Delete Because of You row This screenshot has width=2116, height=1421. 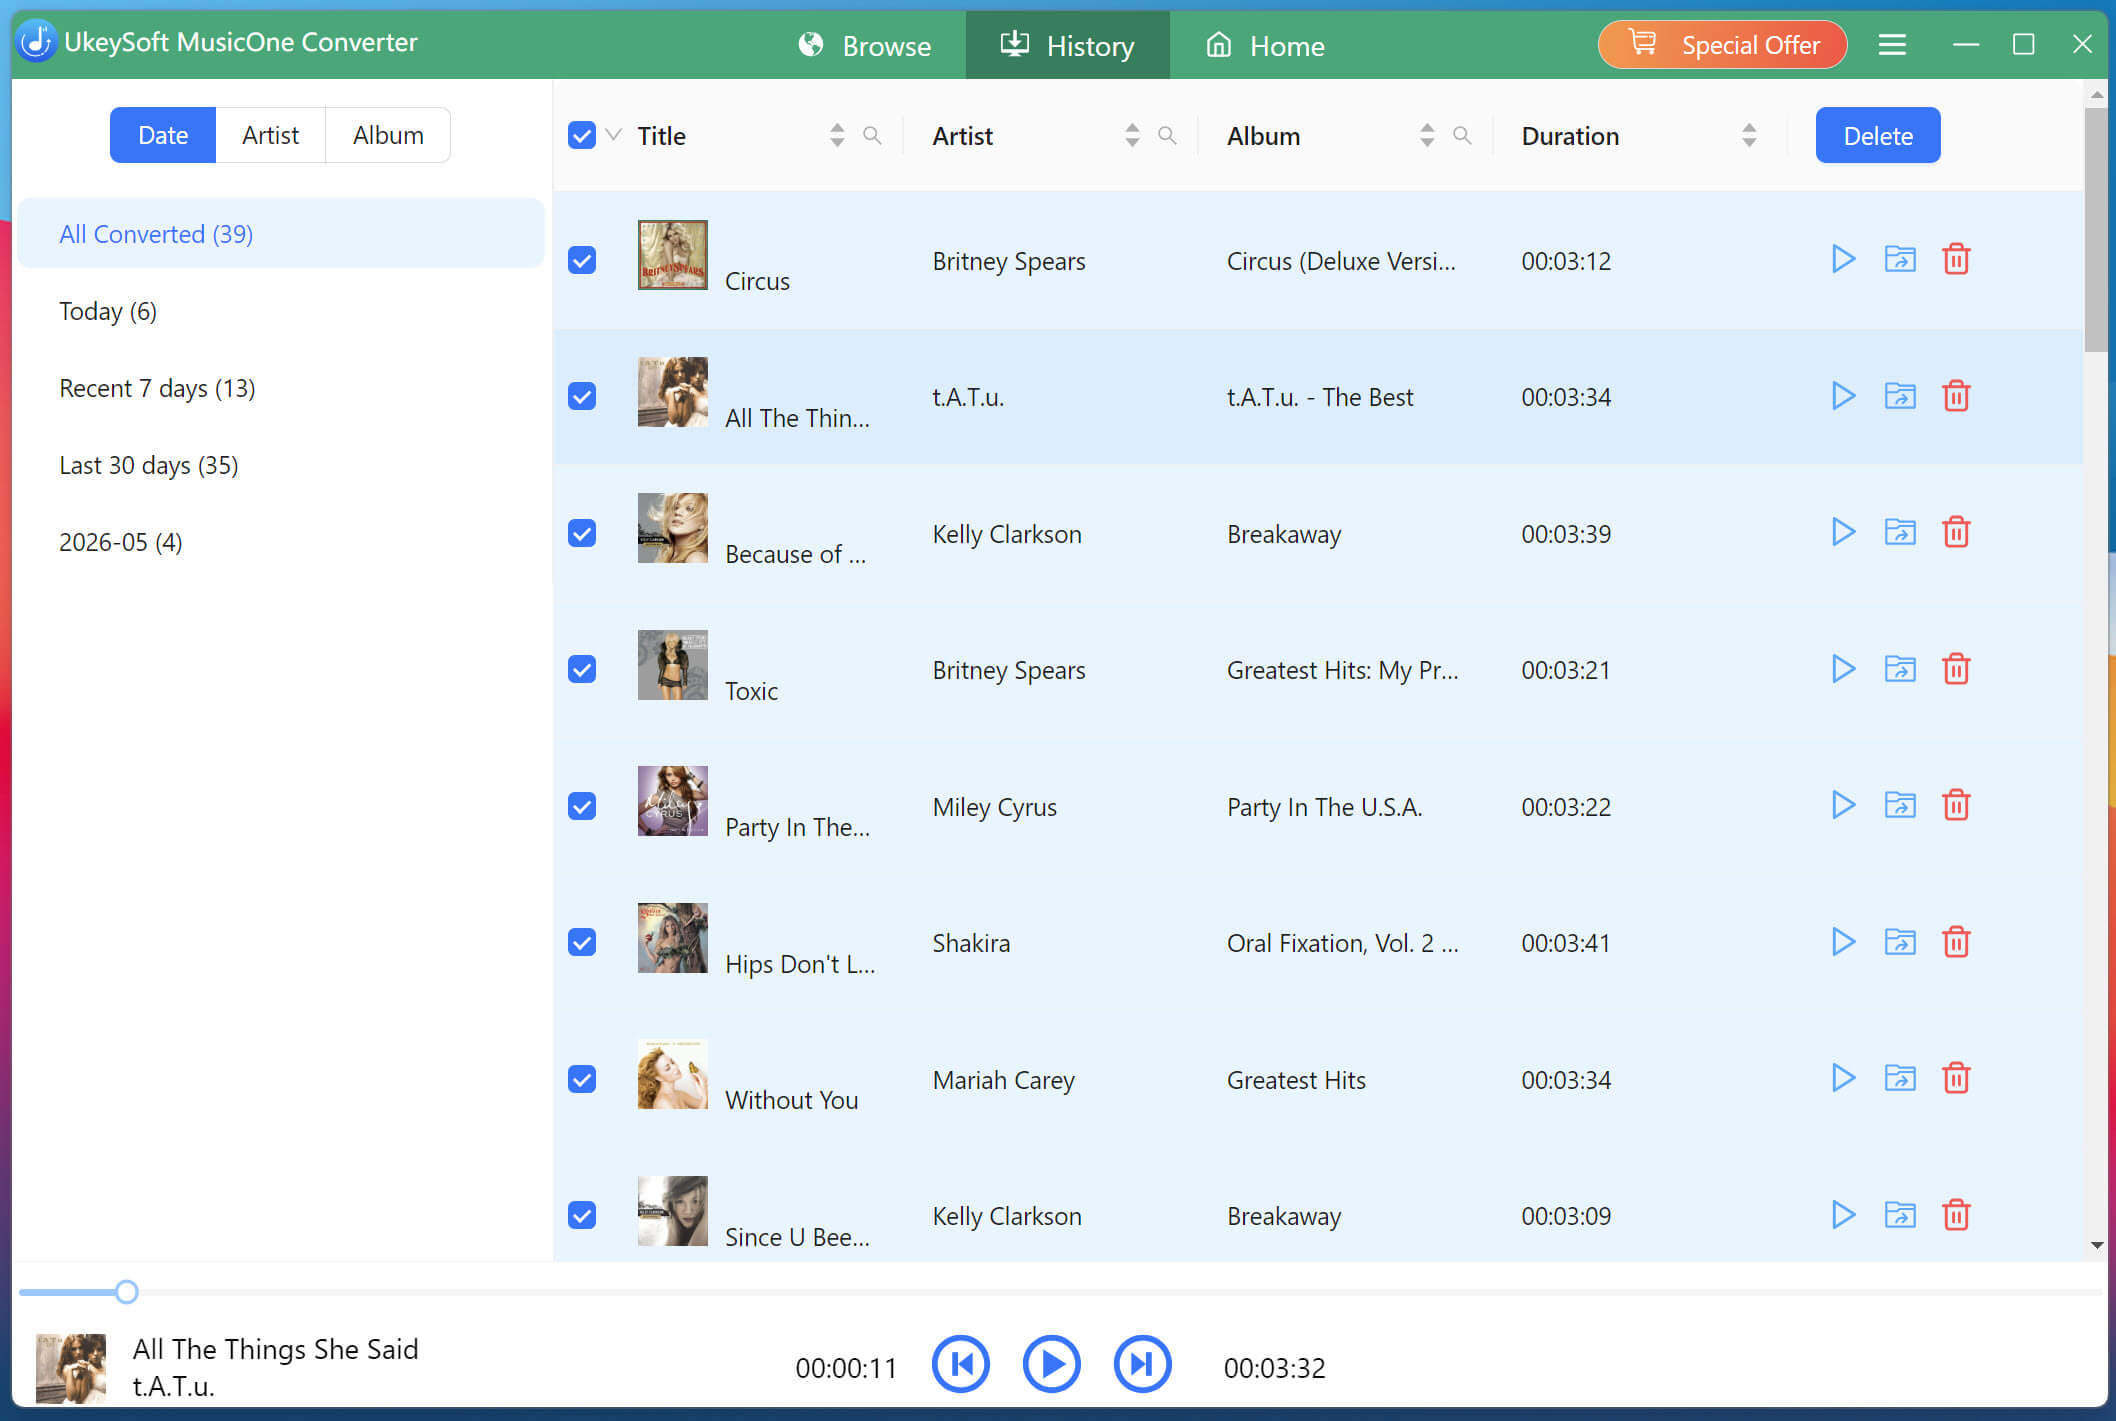click(x=1956, y=532)
